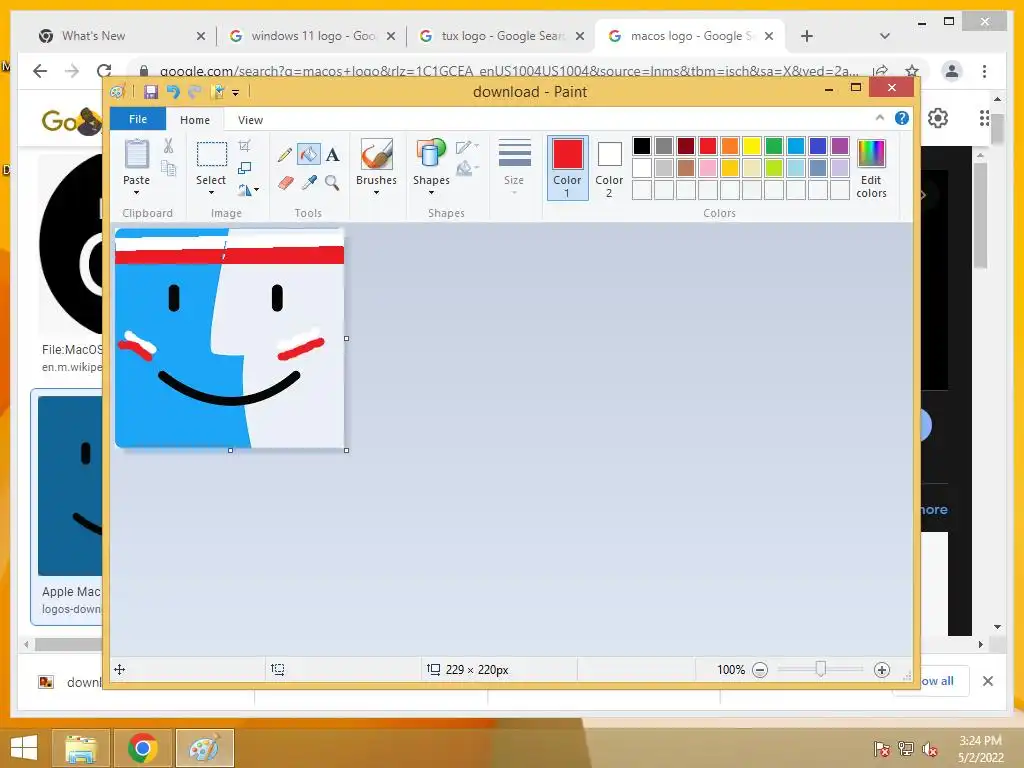Expand the Brushes dropdown arrow

(x=376, y=193)
